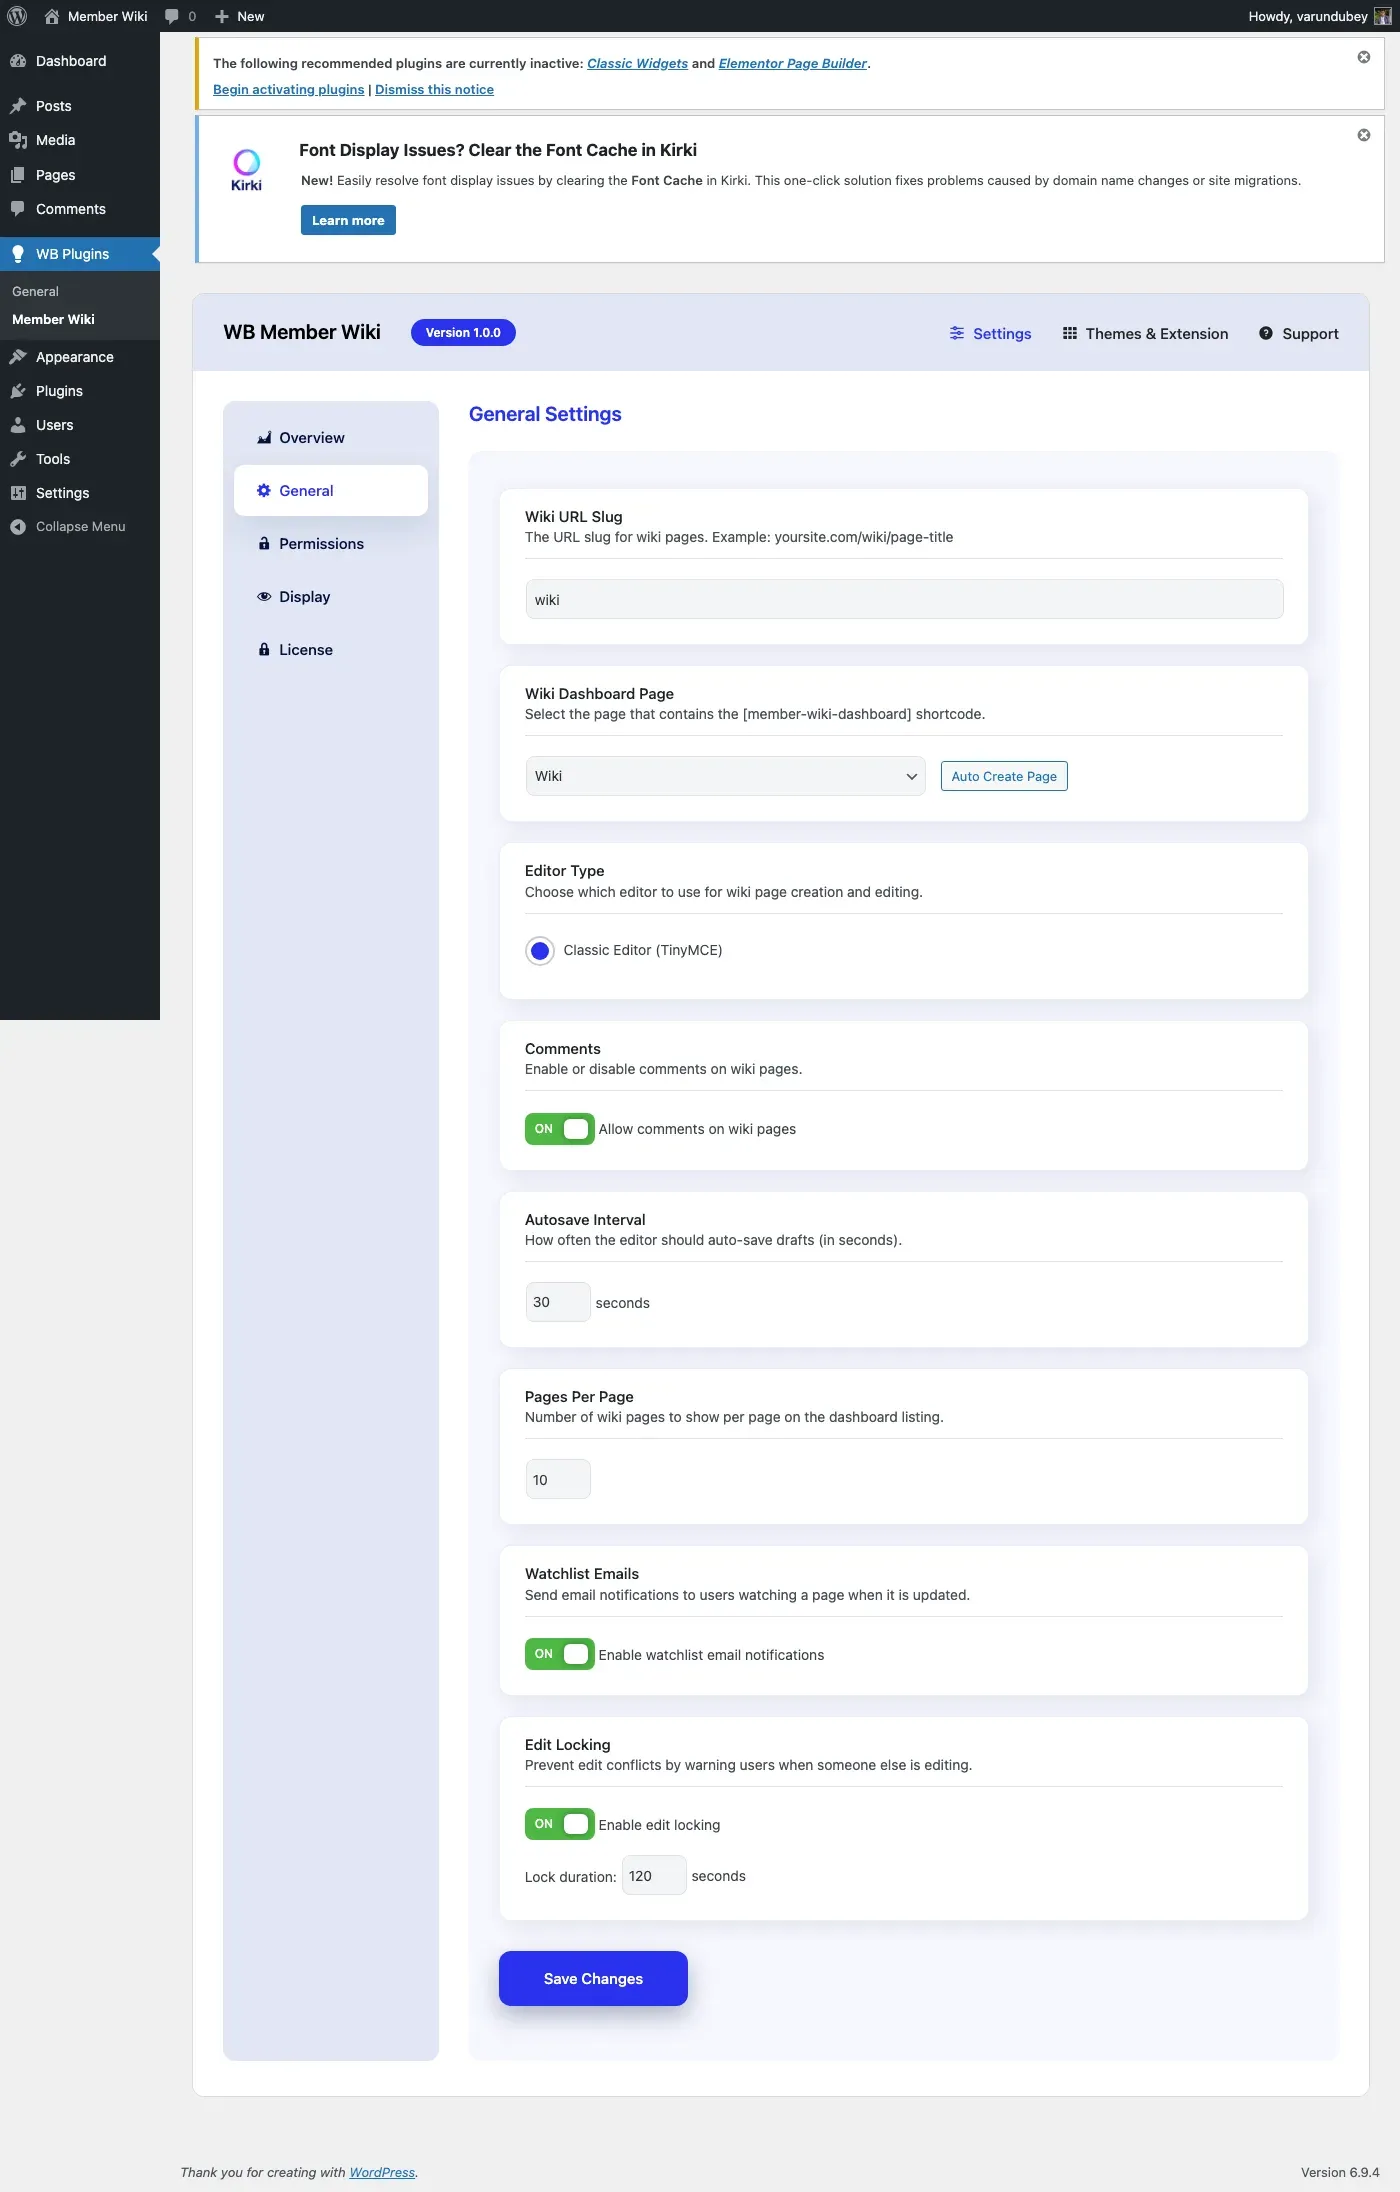Click the Posts pin icon in sidebar
Viewport: 1400px width, 2192px height.
coord(18,106)
